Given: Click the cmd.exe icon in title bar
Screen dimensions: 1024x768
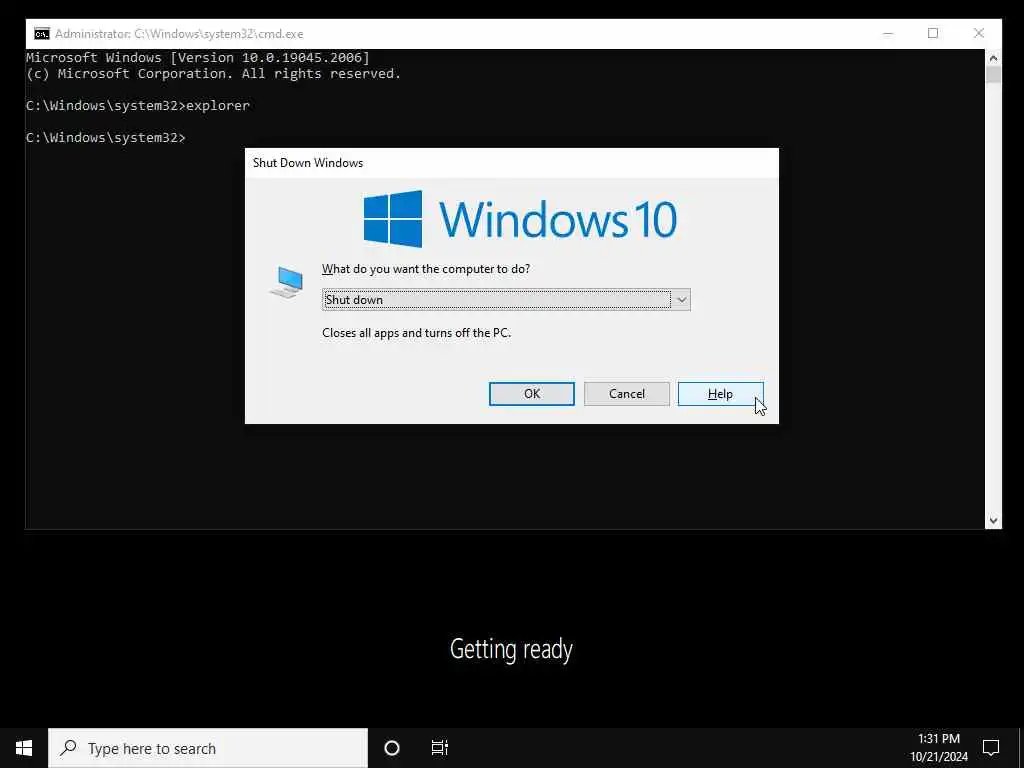Looking at the screenshot, I should point(42,34).
